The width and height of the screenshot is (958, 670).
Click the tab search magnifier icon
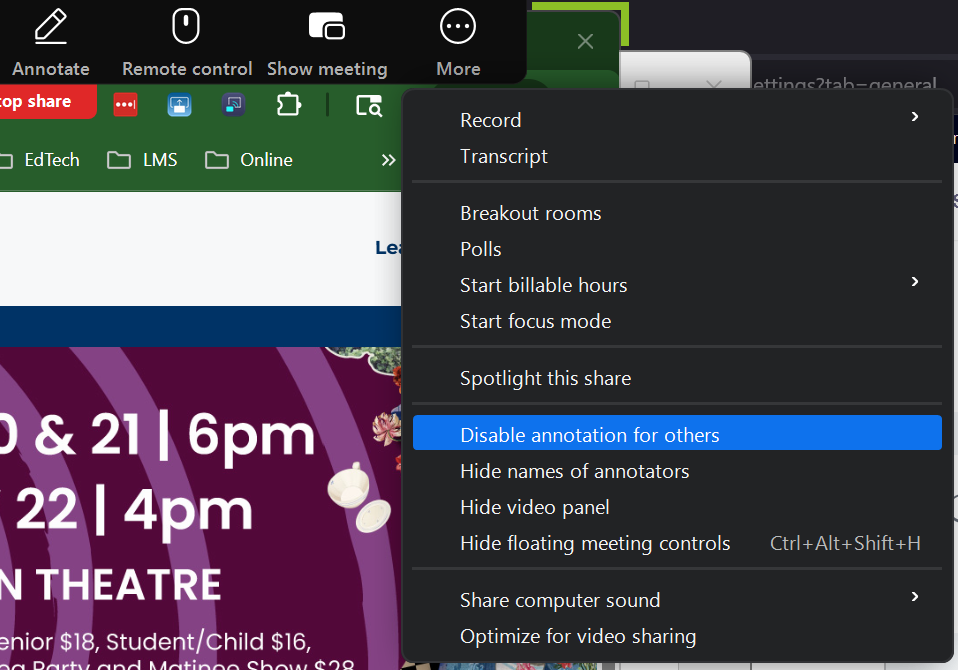[x=369, y=105]
